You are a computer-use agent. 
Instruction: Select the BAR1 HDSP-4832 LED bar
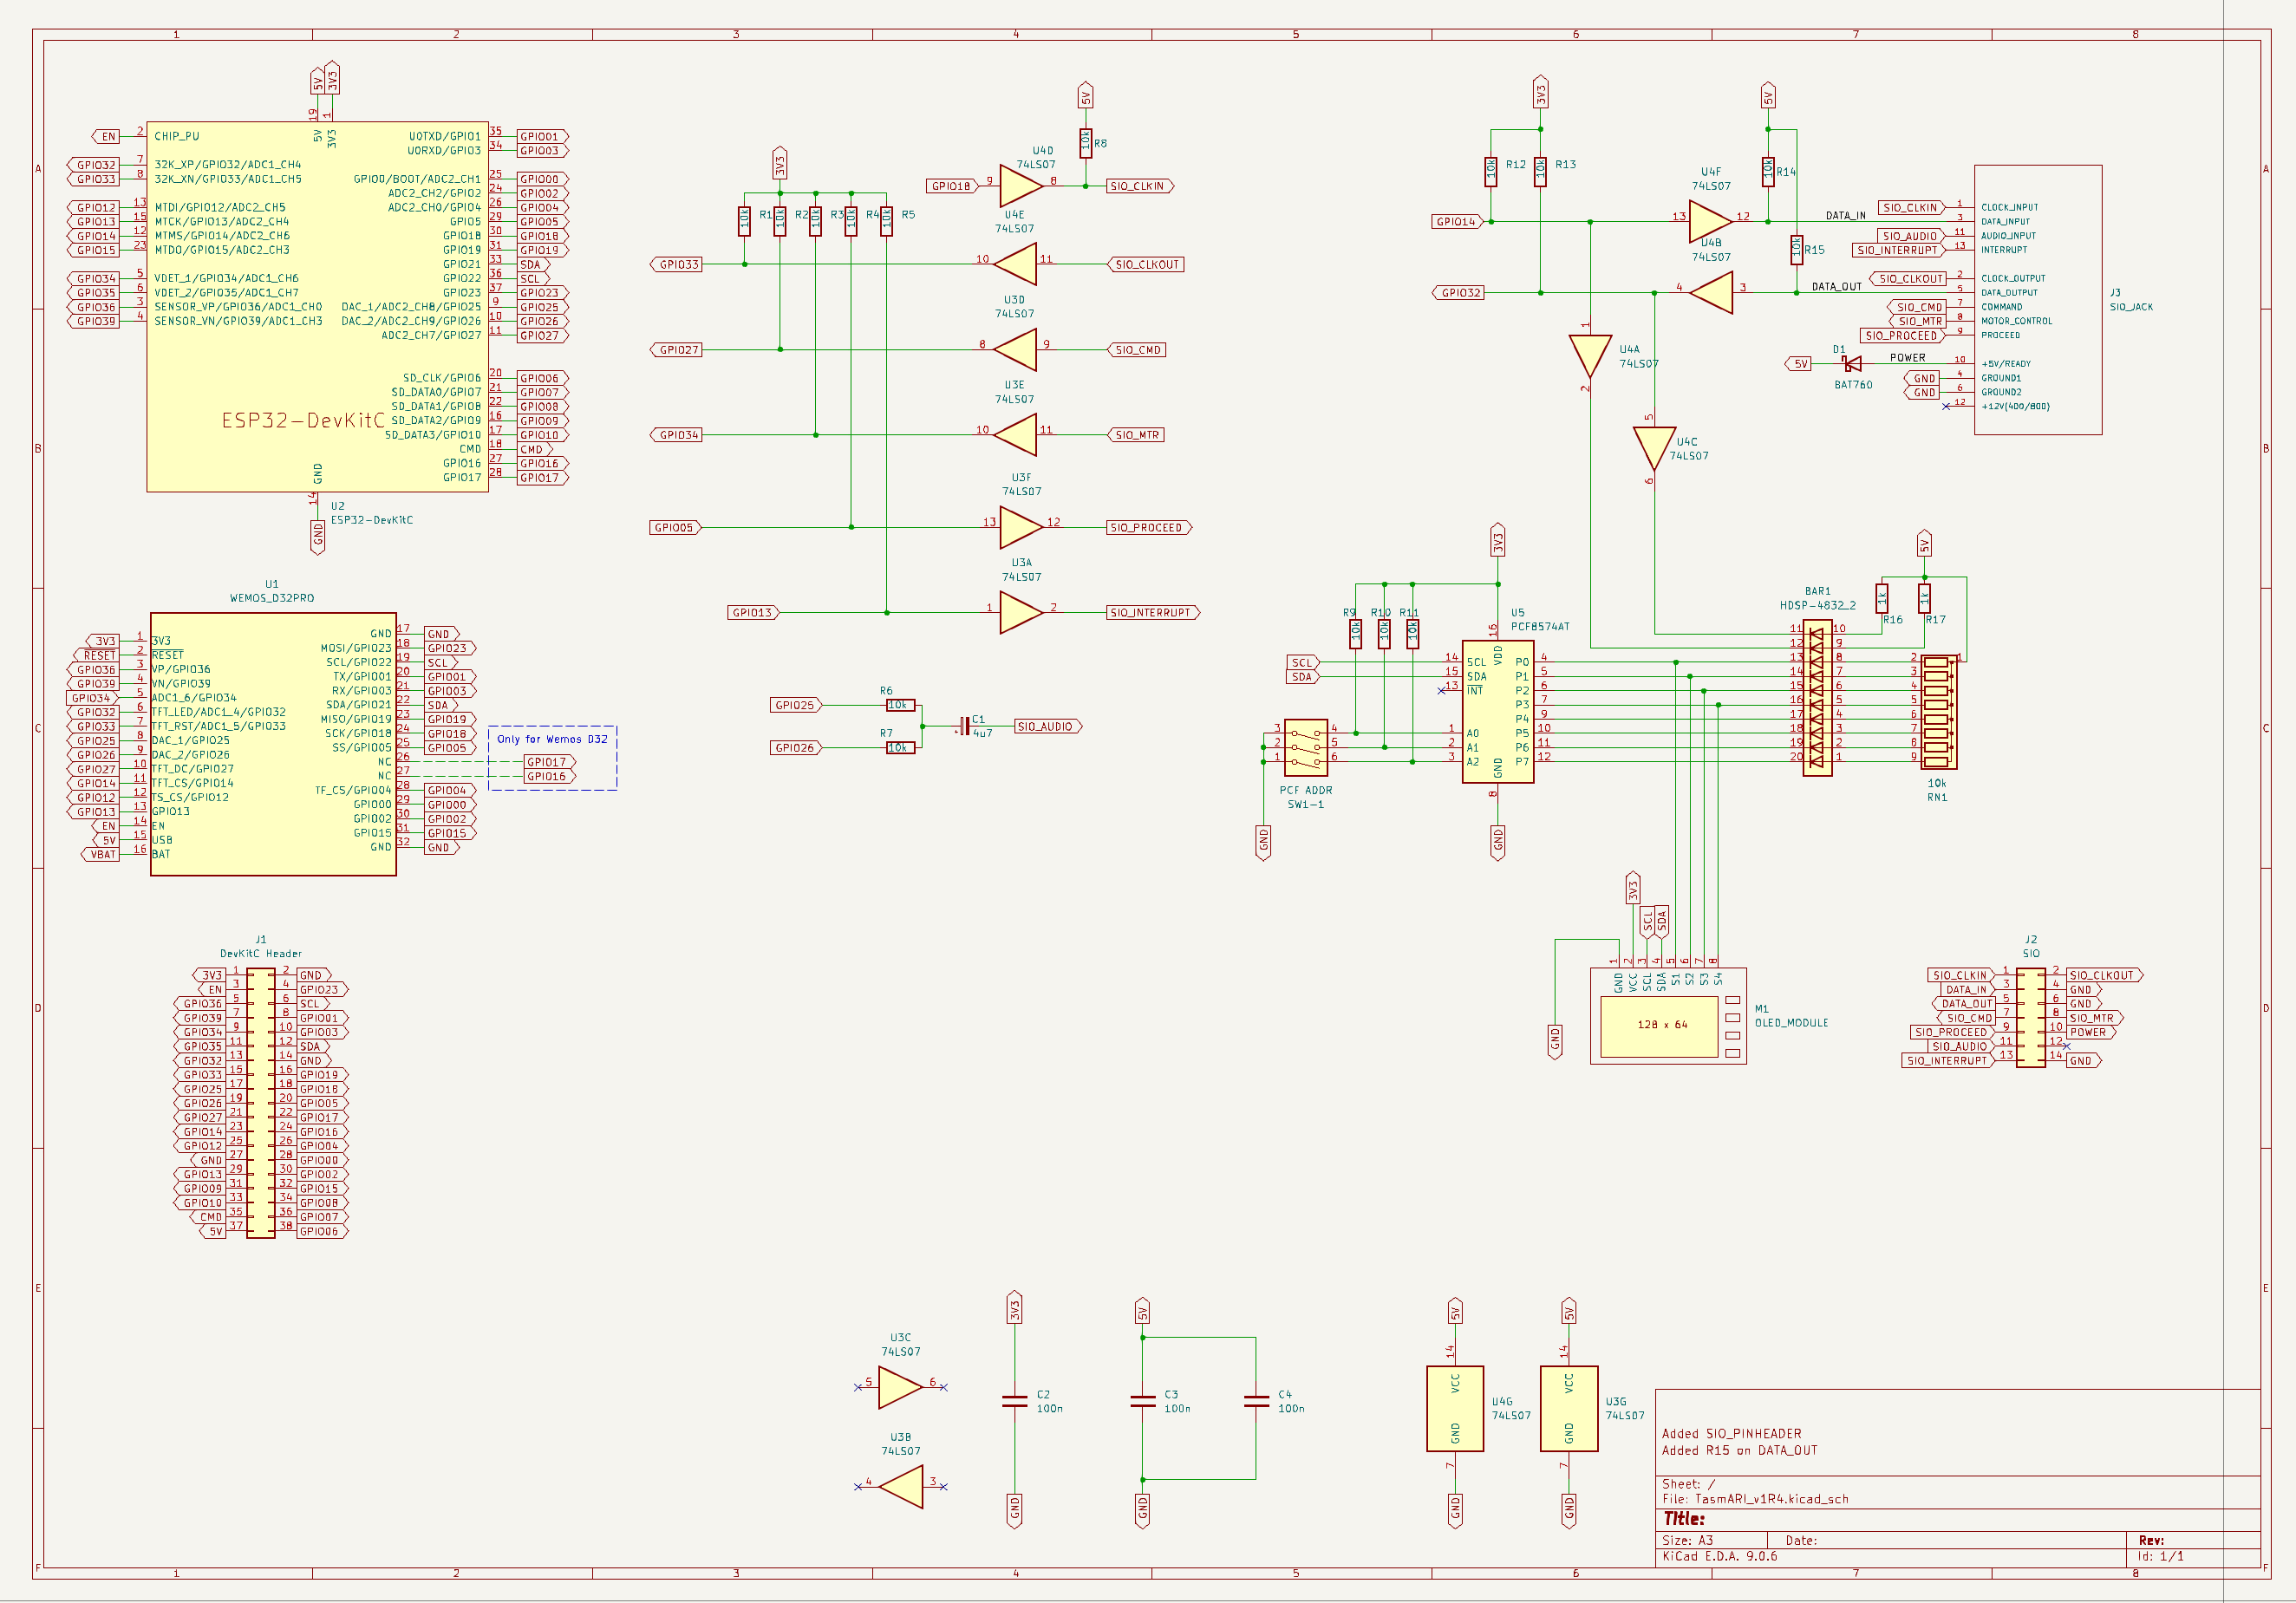pos(1817,697)
